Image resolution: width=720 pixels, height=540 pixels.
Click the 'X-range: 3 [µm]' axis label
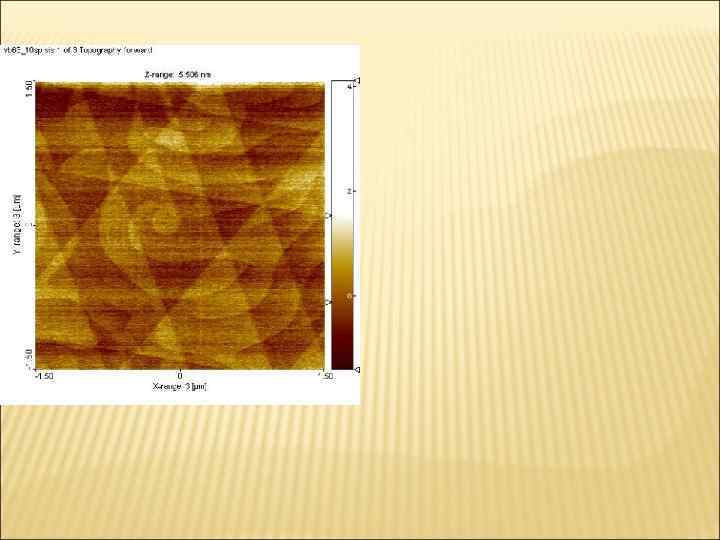[x=180, y=387]
